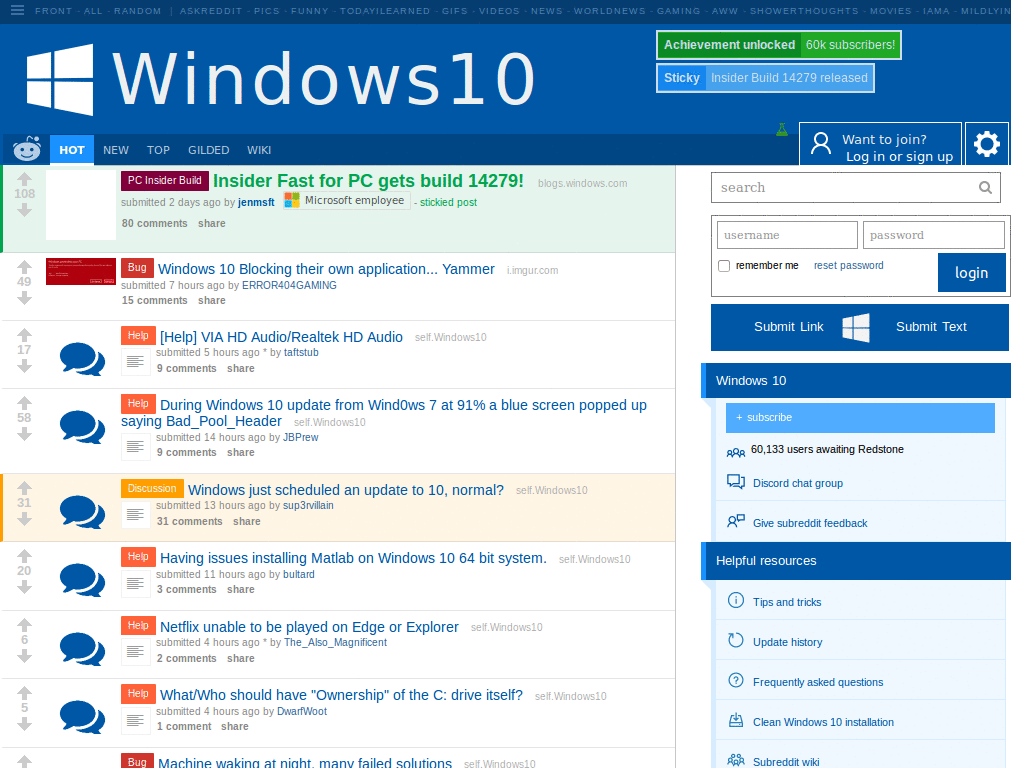This screenshot has width=1024, height=768.
Task: Open the reset password link
Action: [x=848, y=265]
